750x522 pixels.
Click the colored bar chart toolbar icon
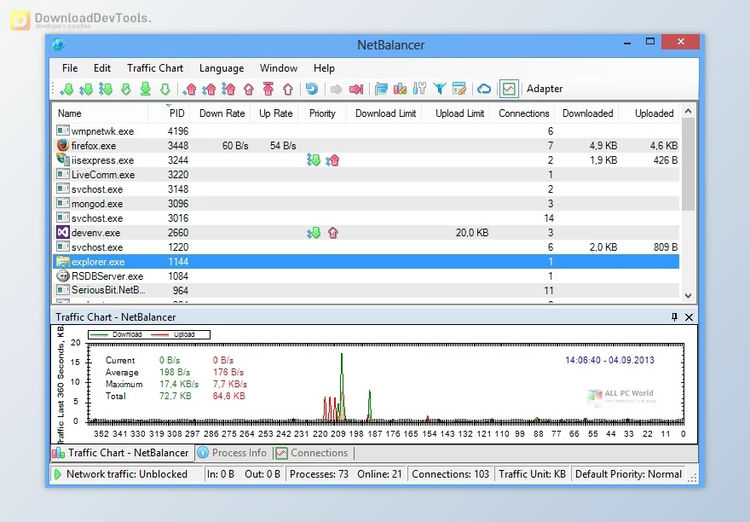click(400, 89)
